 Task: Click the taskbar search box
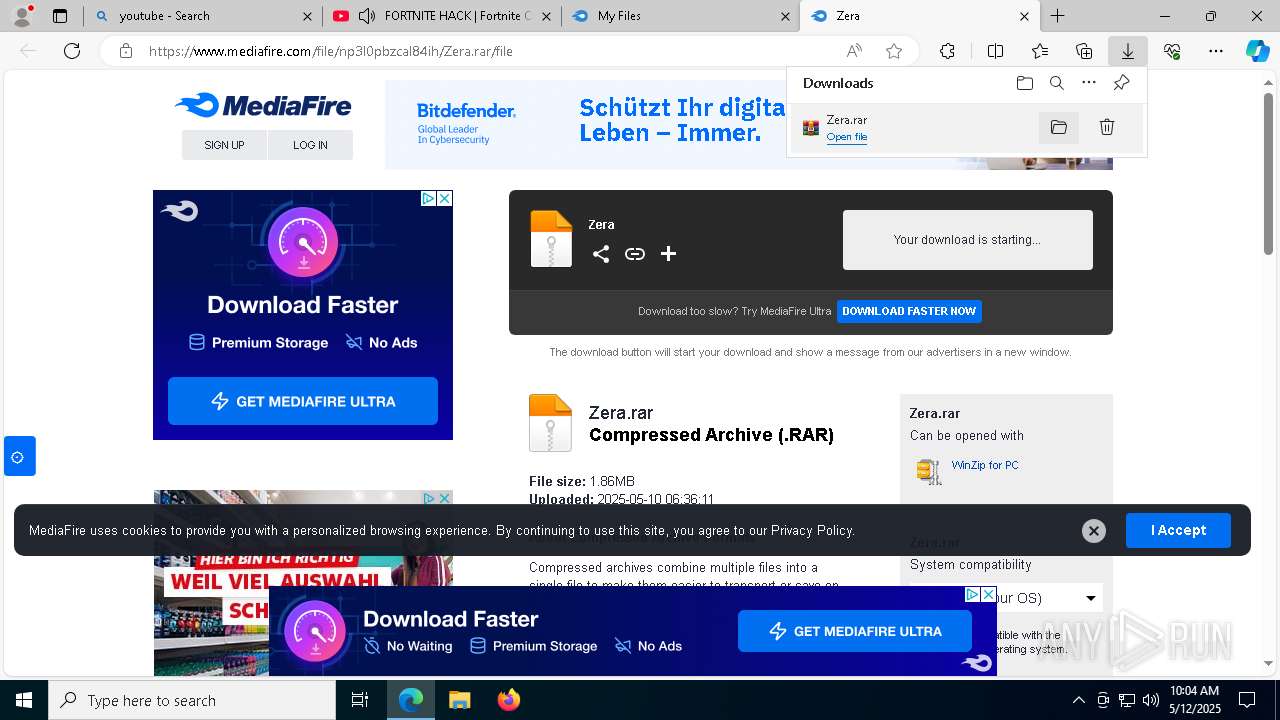coord(192,700)
